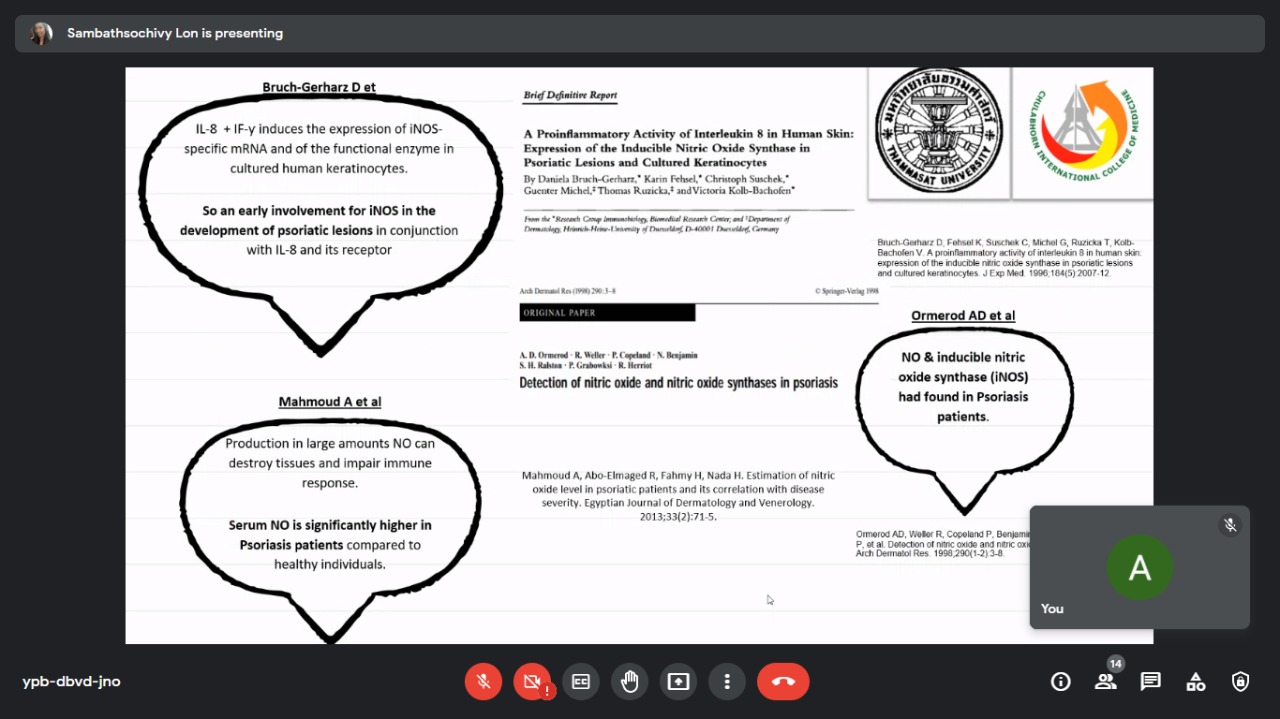Raise your hand in the meeting
The height and width of the screenshot is (719, 1280).
tap(630, 682)
